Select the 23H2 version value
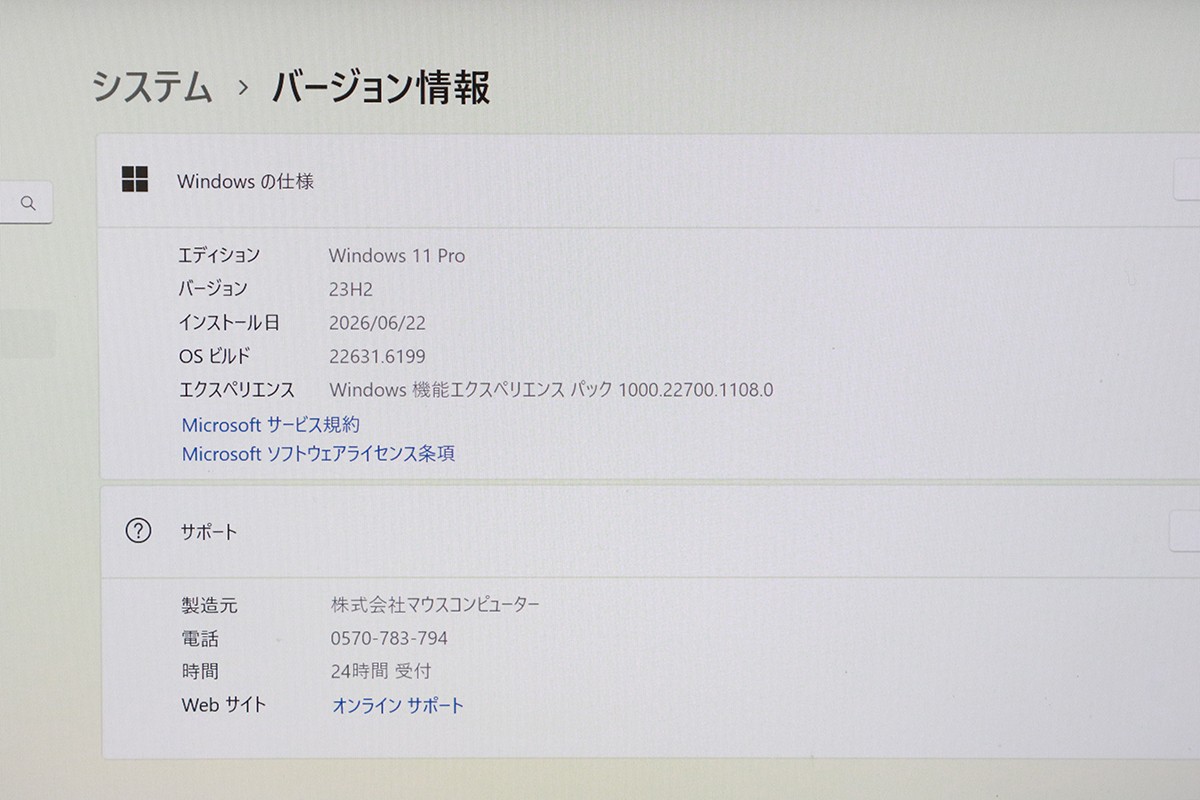Image resolution: width=1200 pixels, height=800 pixels. pos(350,289)
